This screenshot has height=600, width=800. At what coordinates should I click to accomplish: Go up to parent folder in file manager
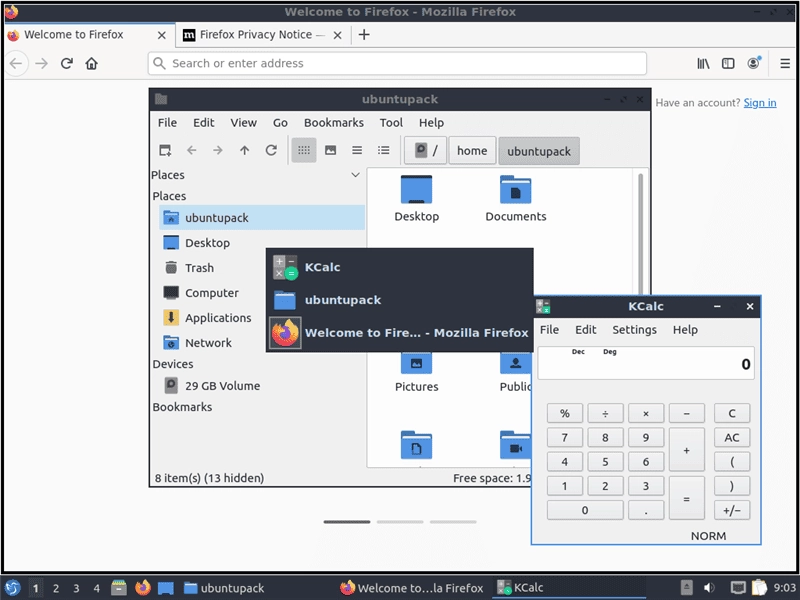point(244,150)
